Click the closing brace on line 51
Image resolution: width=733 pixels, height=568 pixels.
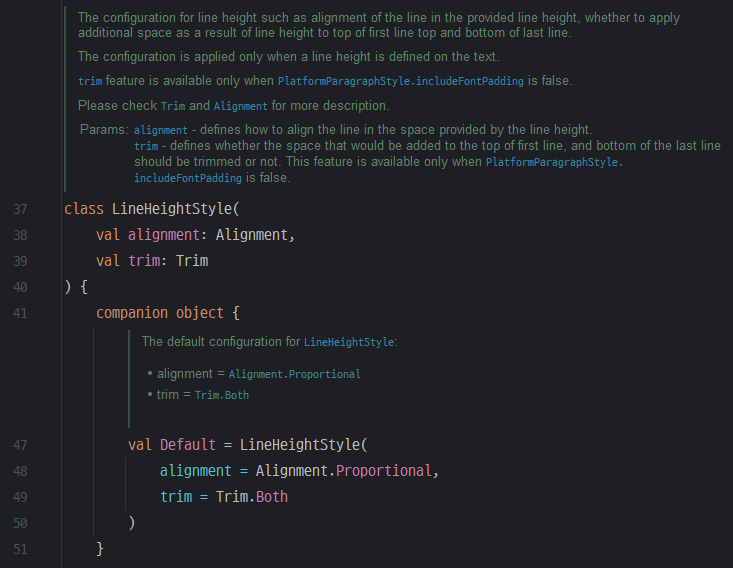pyautogui.click(x=100, y=549)
